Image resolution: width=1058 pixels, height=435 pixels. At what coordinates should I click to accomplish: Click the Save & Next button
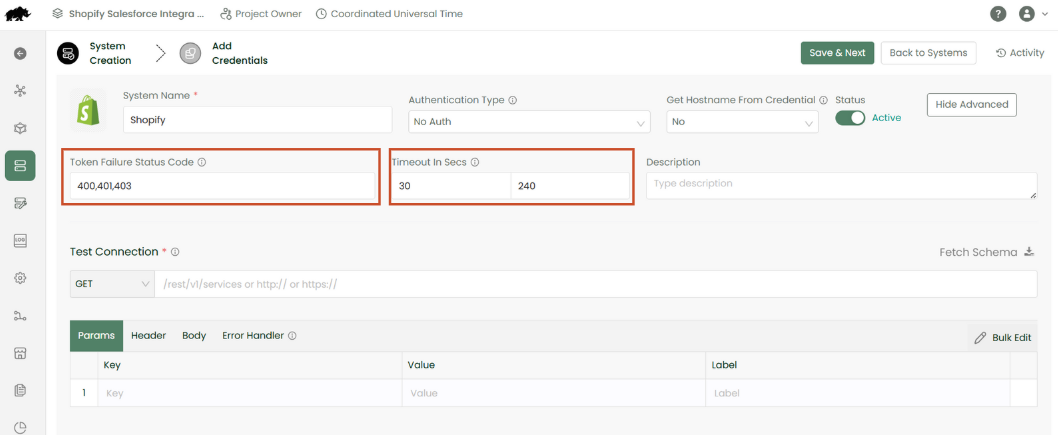click(x=837, y=53)
